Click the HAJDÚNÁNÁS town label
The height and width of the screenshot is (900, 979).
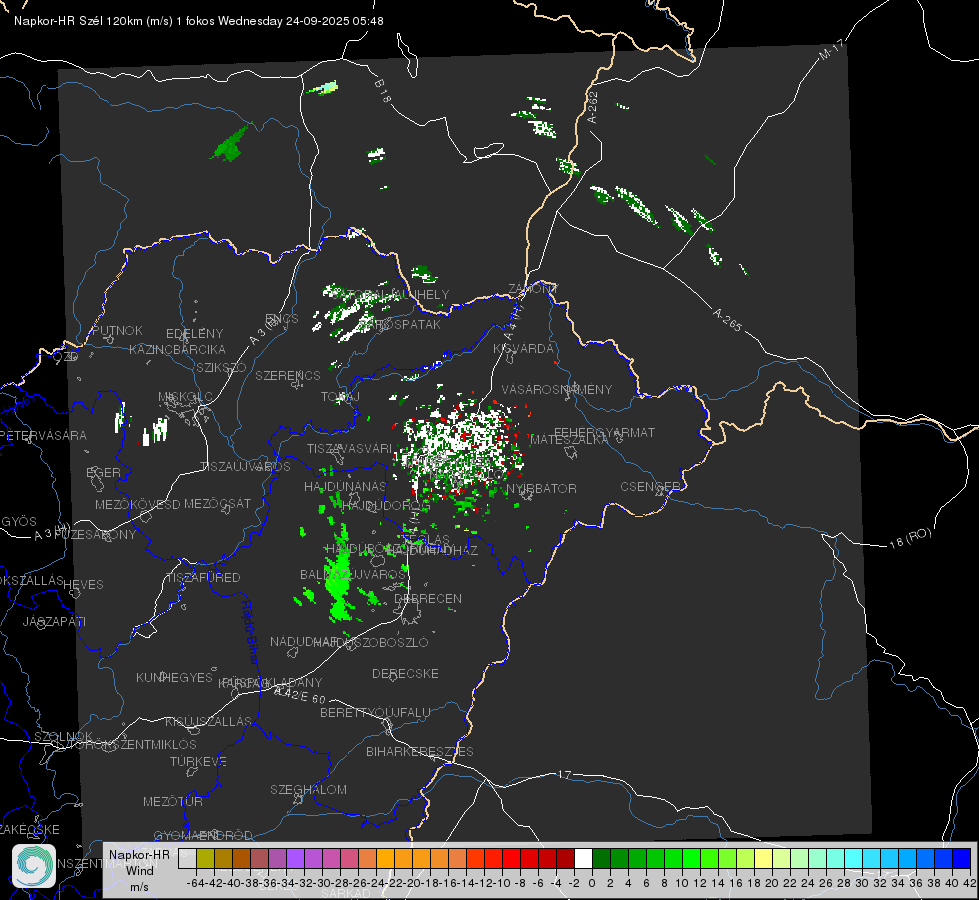(x=345, y=486)
